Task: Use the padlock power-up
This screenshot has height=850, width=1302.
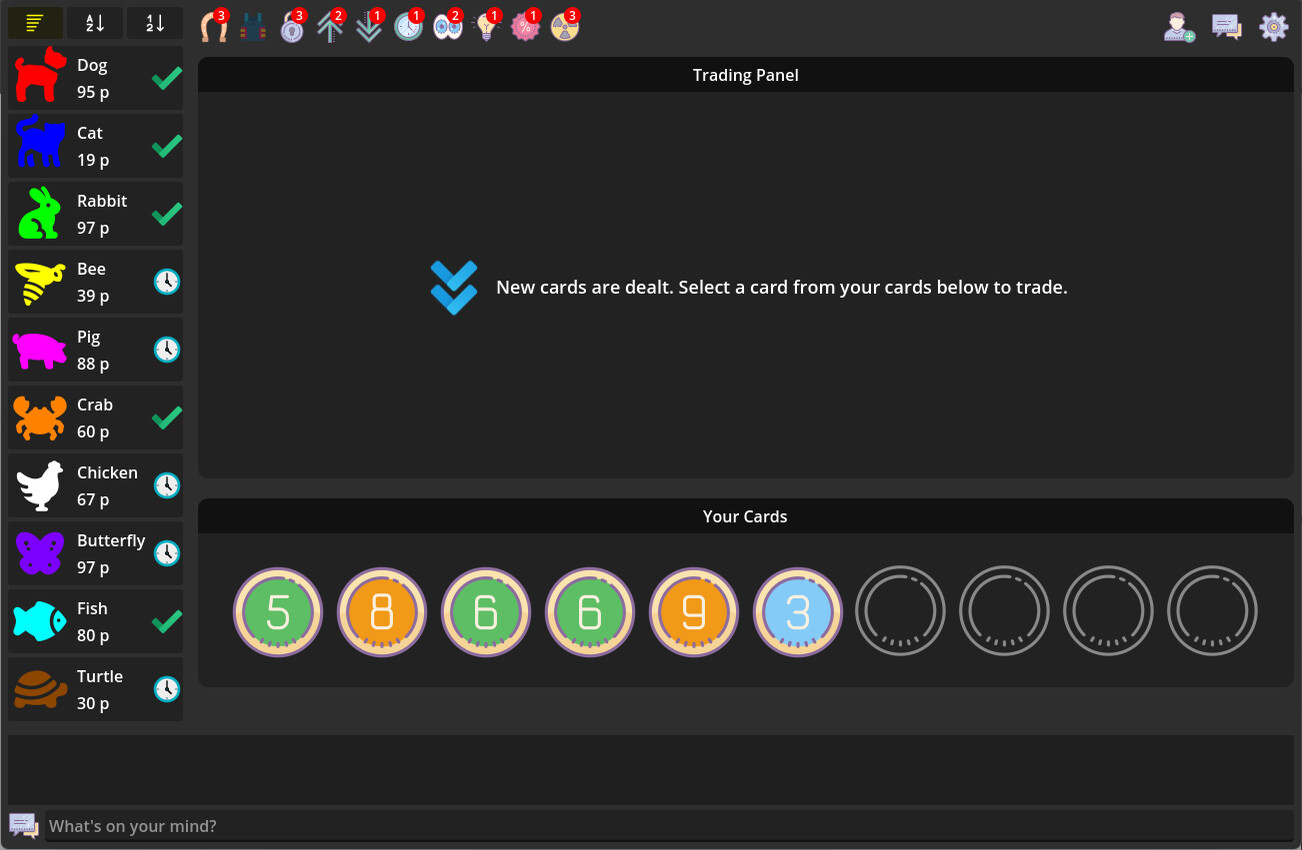Action: [x=291, y=27]
